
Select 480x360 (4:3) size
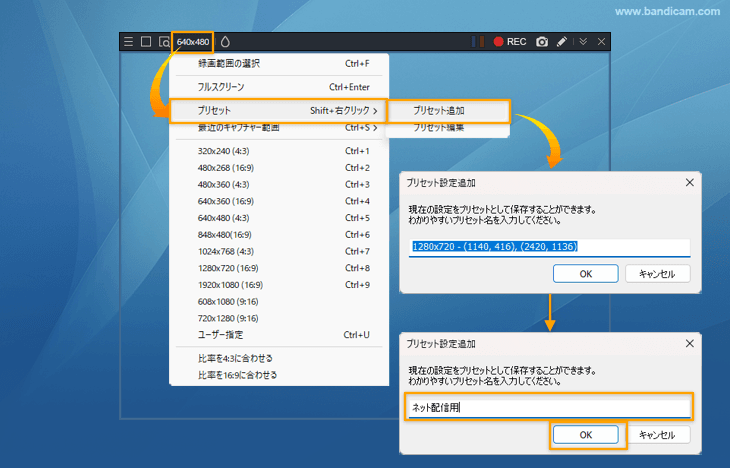279,184
